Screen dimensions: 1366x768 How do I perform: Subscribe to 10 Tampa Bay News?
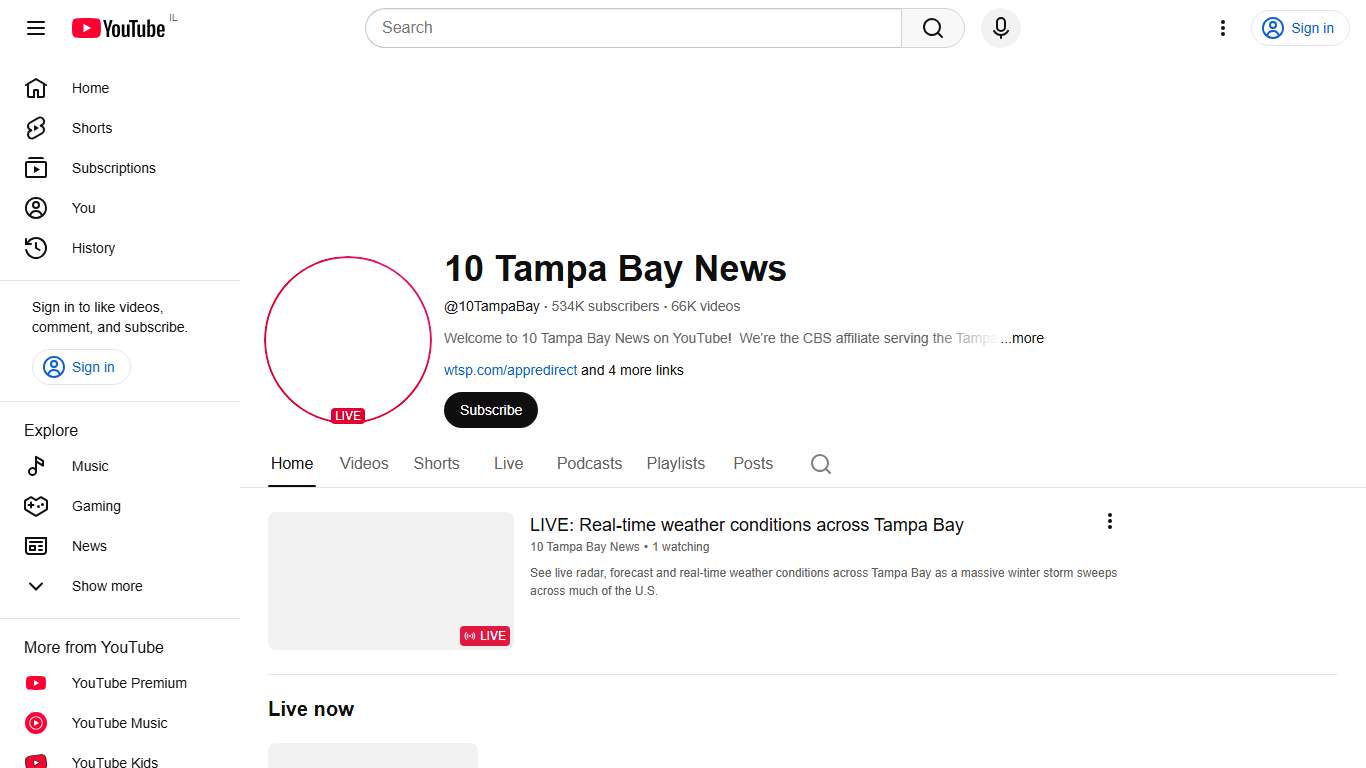coord(490,410)
